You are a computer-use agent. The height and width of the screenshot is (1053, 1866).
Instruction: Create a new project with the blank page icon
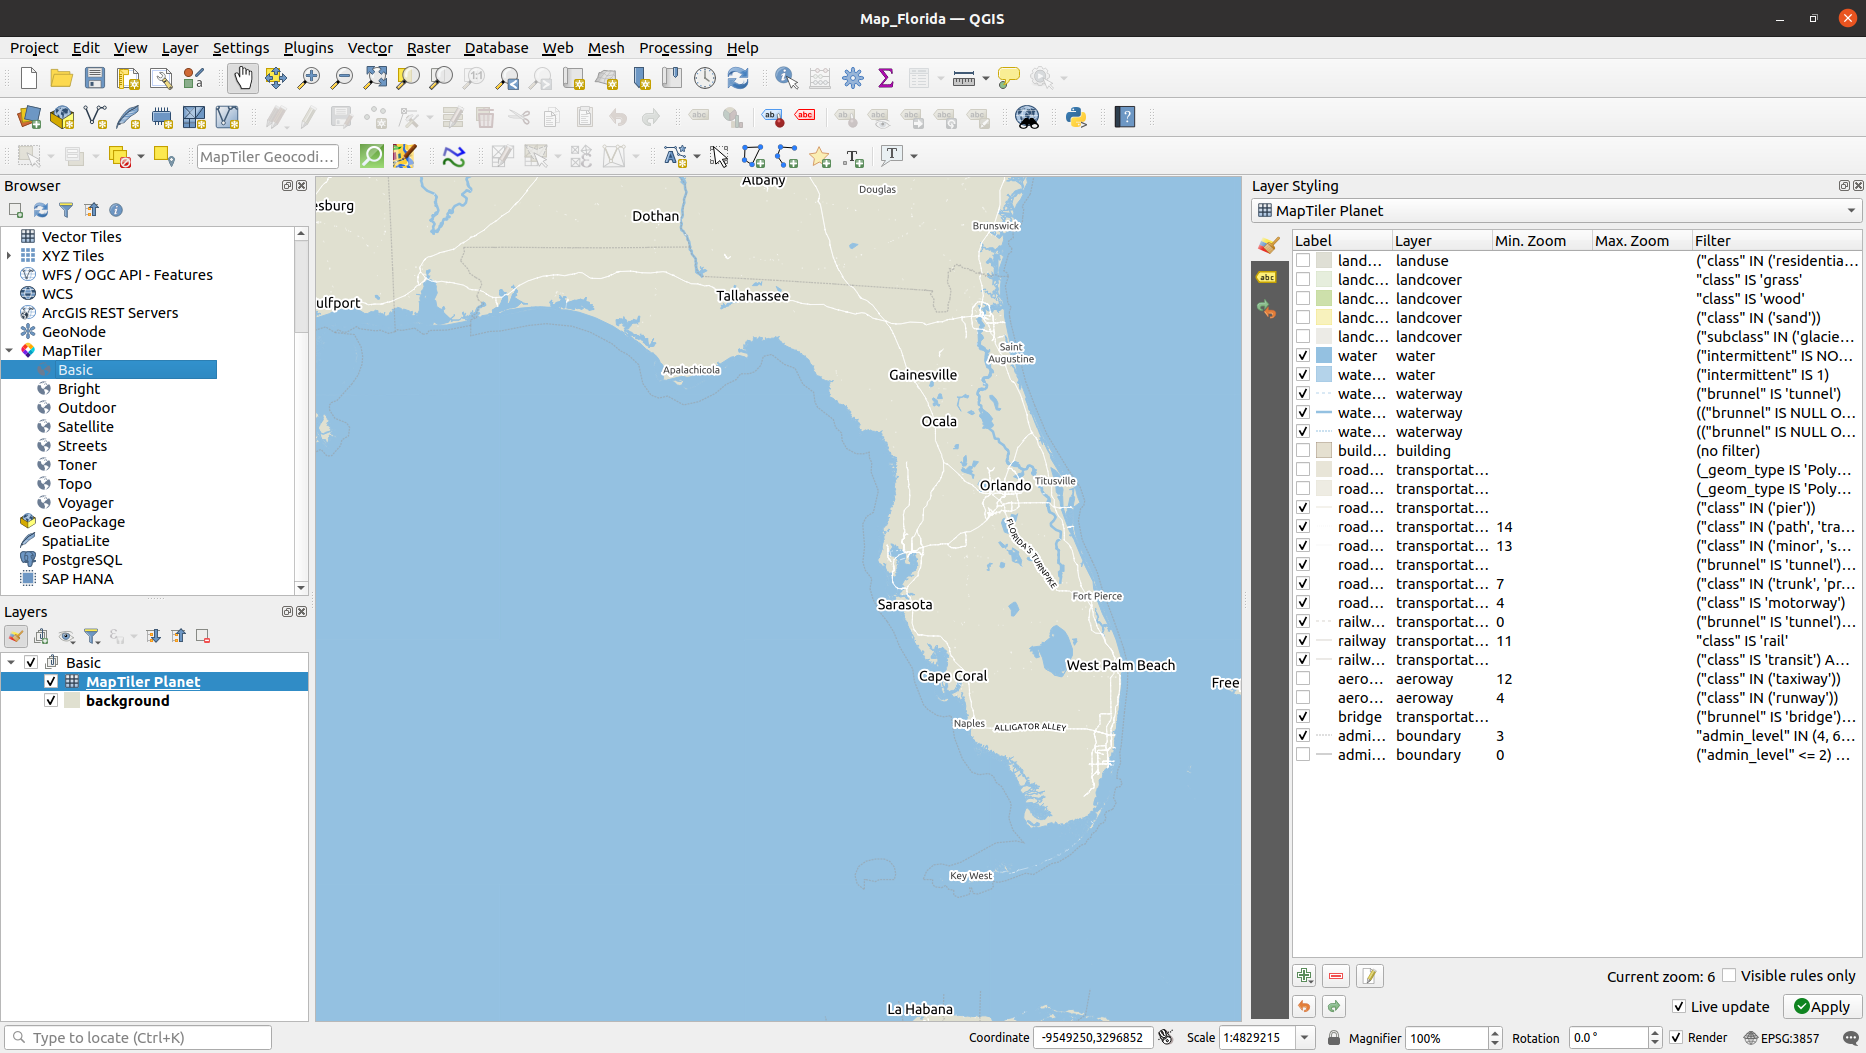click(x=29, y=78)
